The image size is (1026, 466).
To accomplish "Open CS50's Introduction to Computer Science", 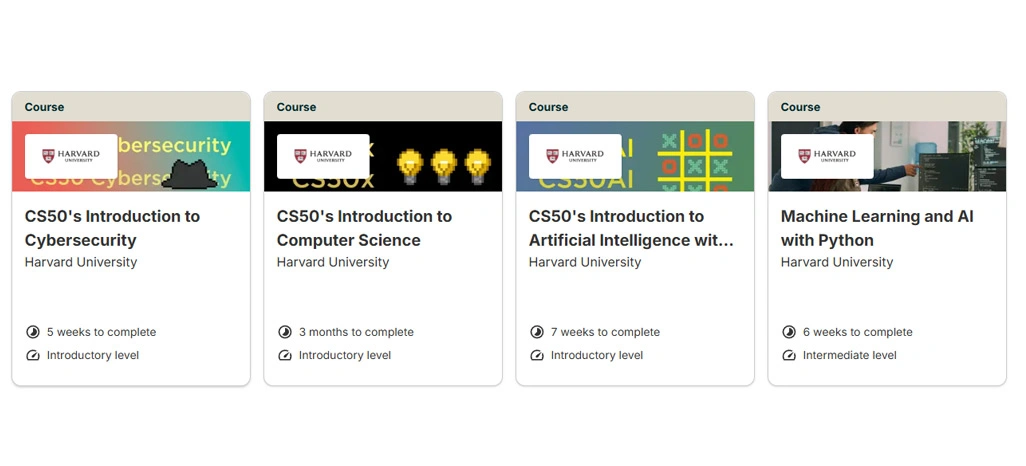I will (364, 228).
